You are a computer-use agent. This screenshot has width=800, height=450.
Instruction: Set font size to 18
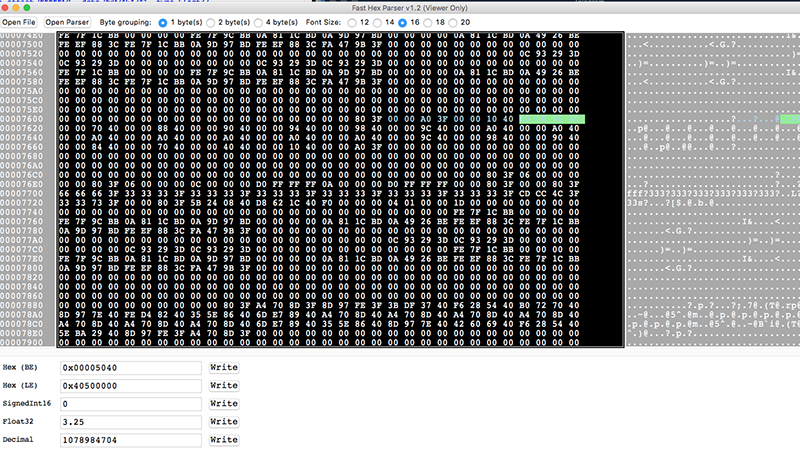click(428, 23)
